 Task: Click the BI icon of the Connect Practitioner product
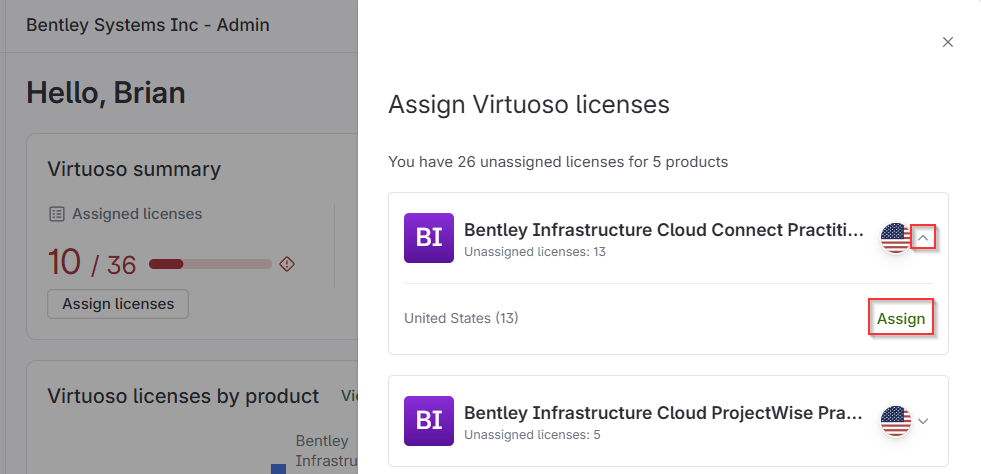[429, 238]
